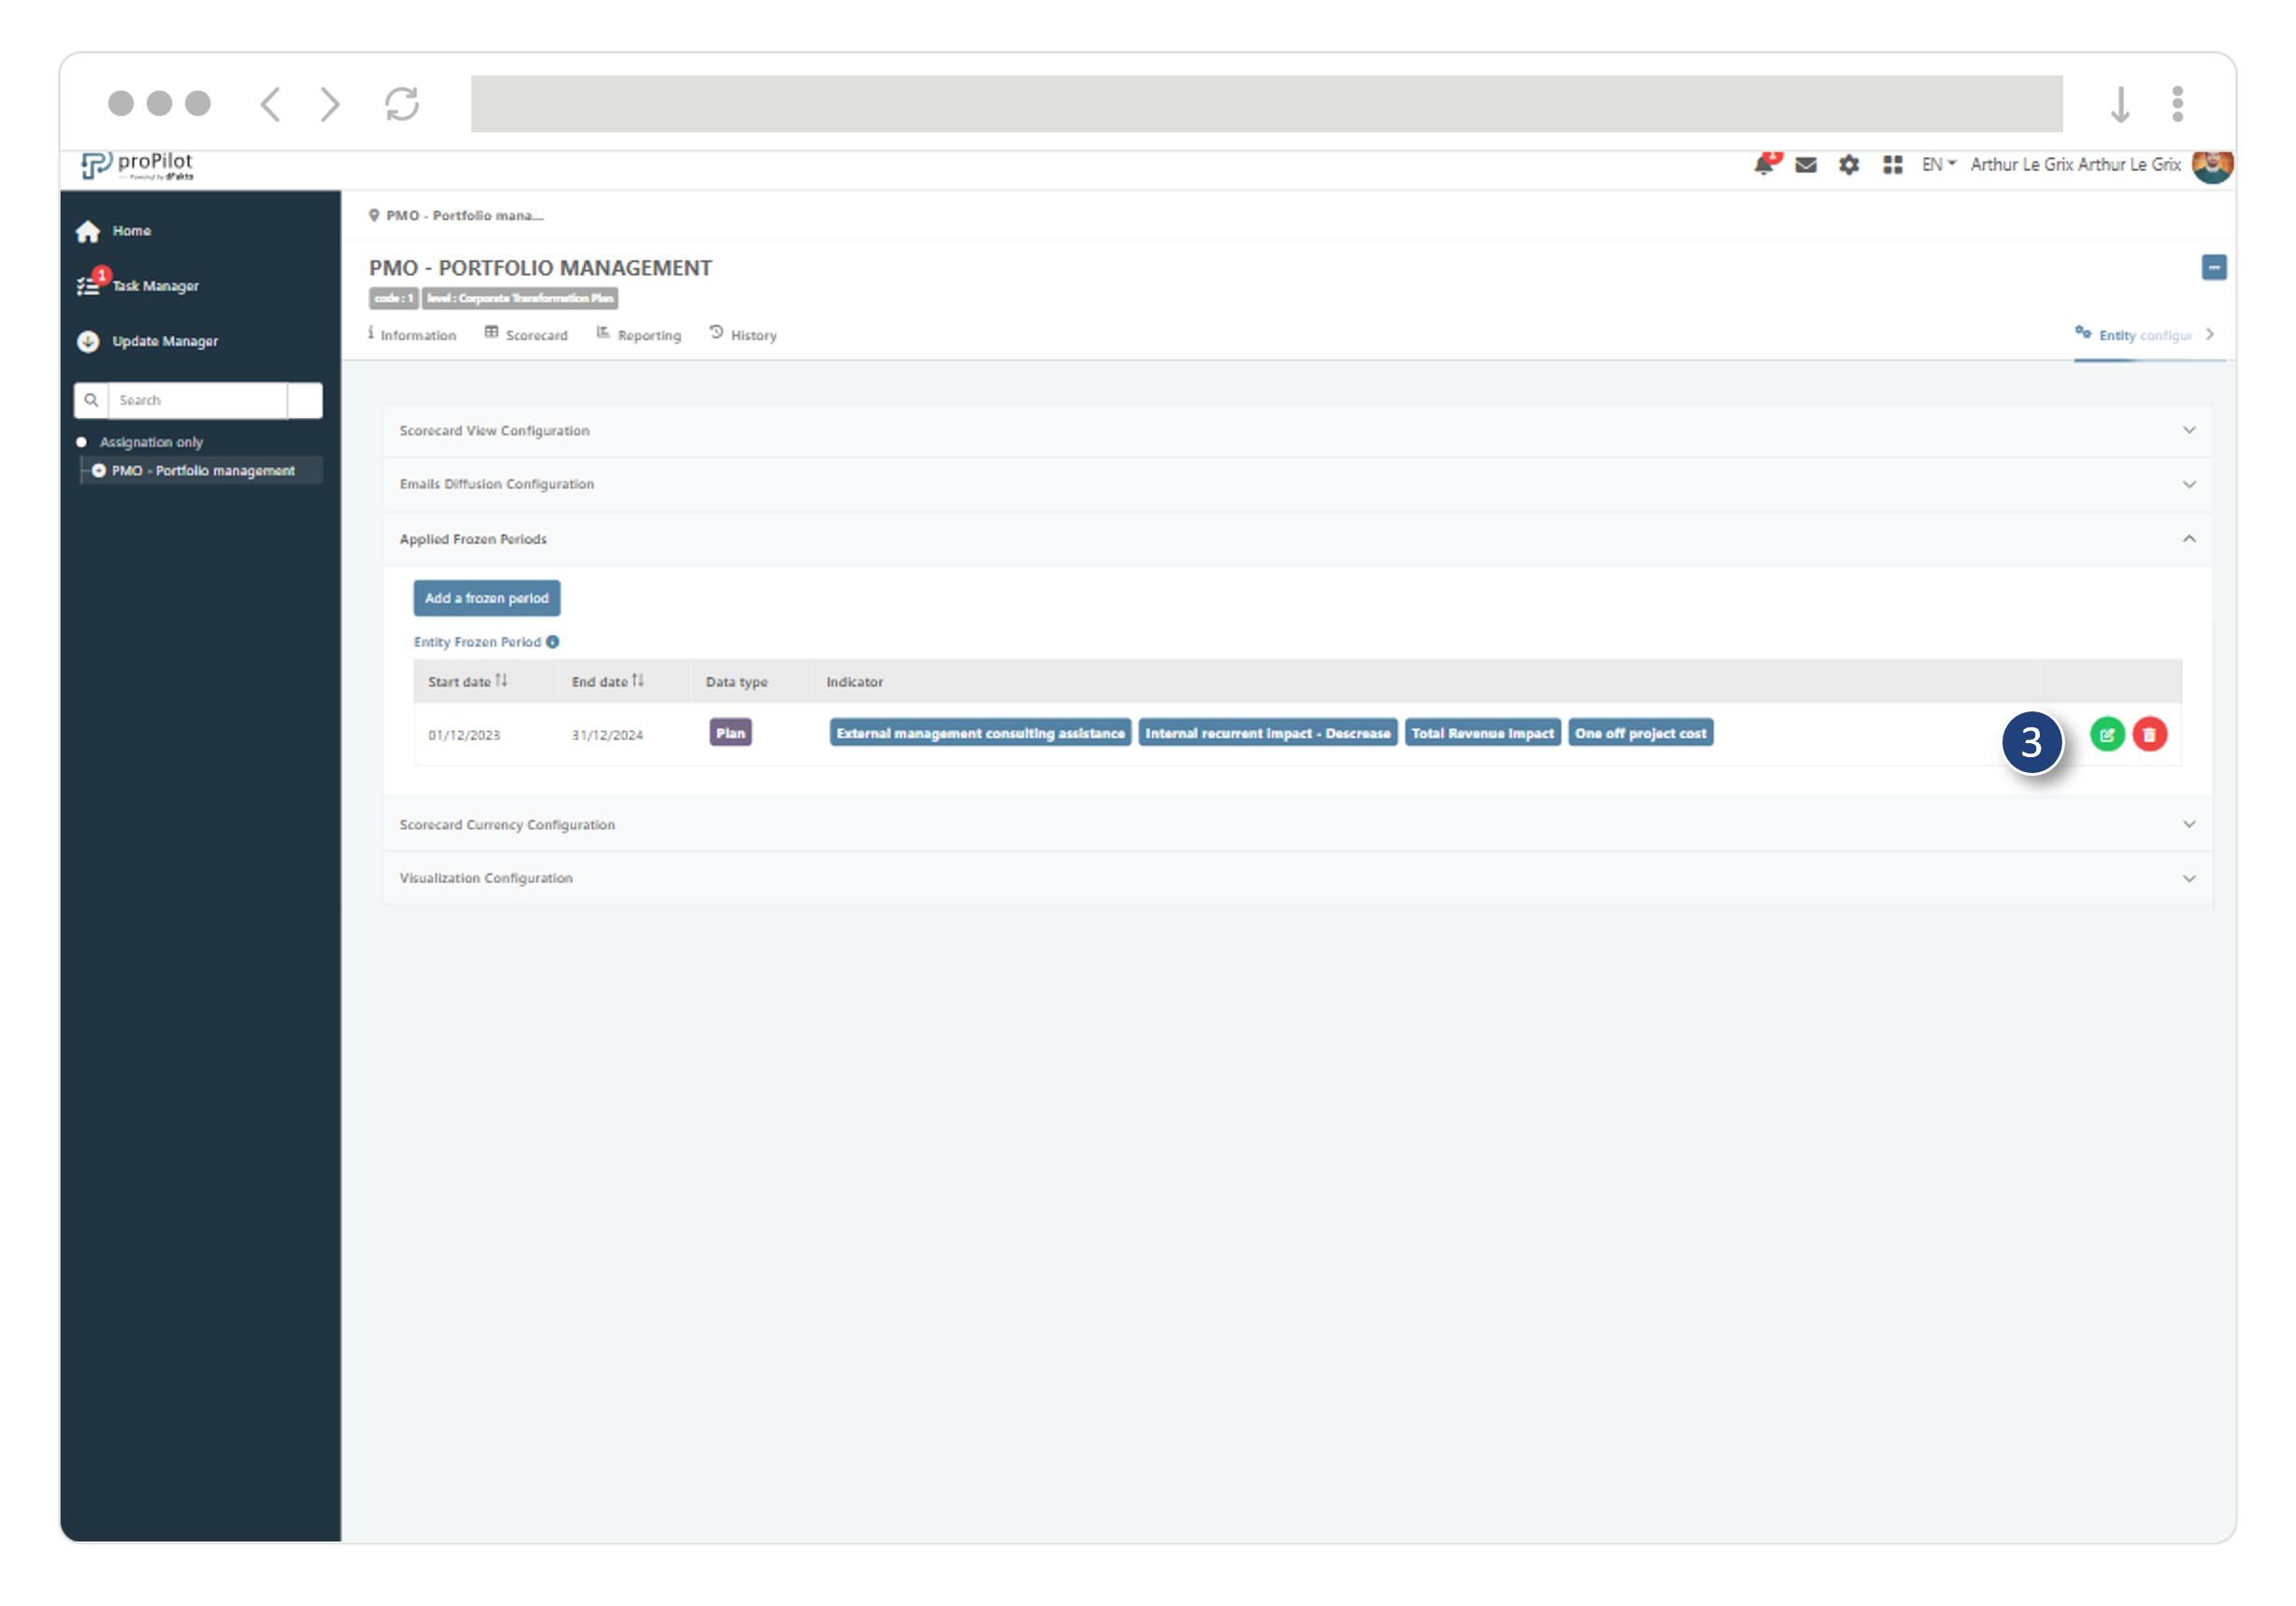
Task: Open the EN language dropdown
Action: (x=1938, y=165)
